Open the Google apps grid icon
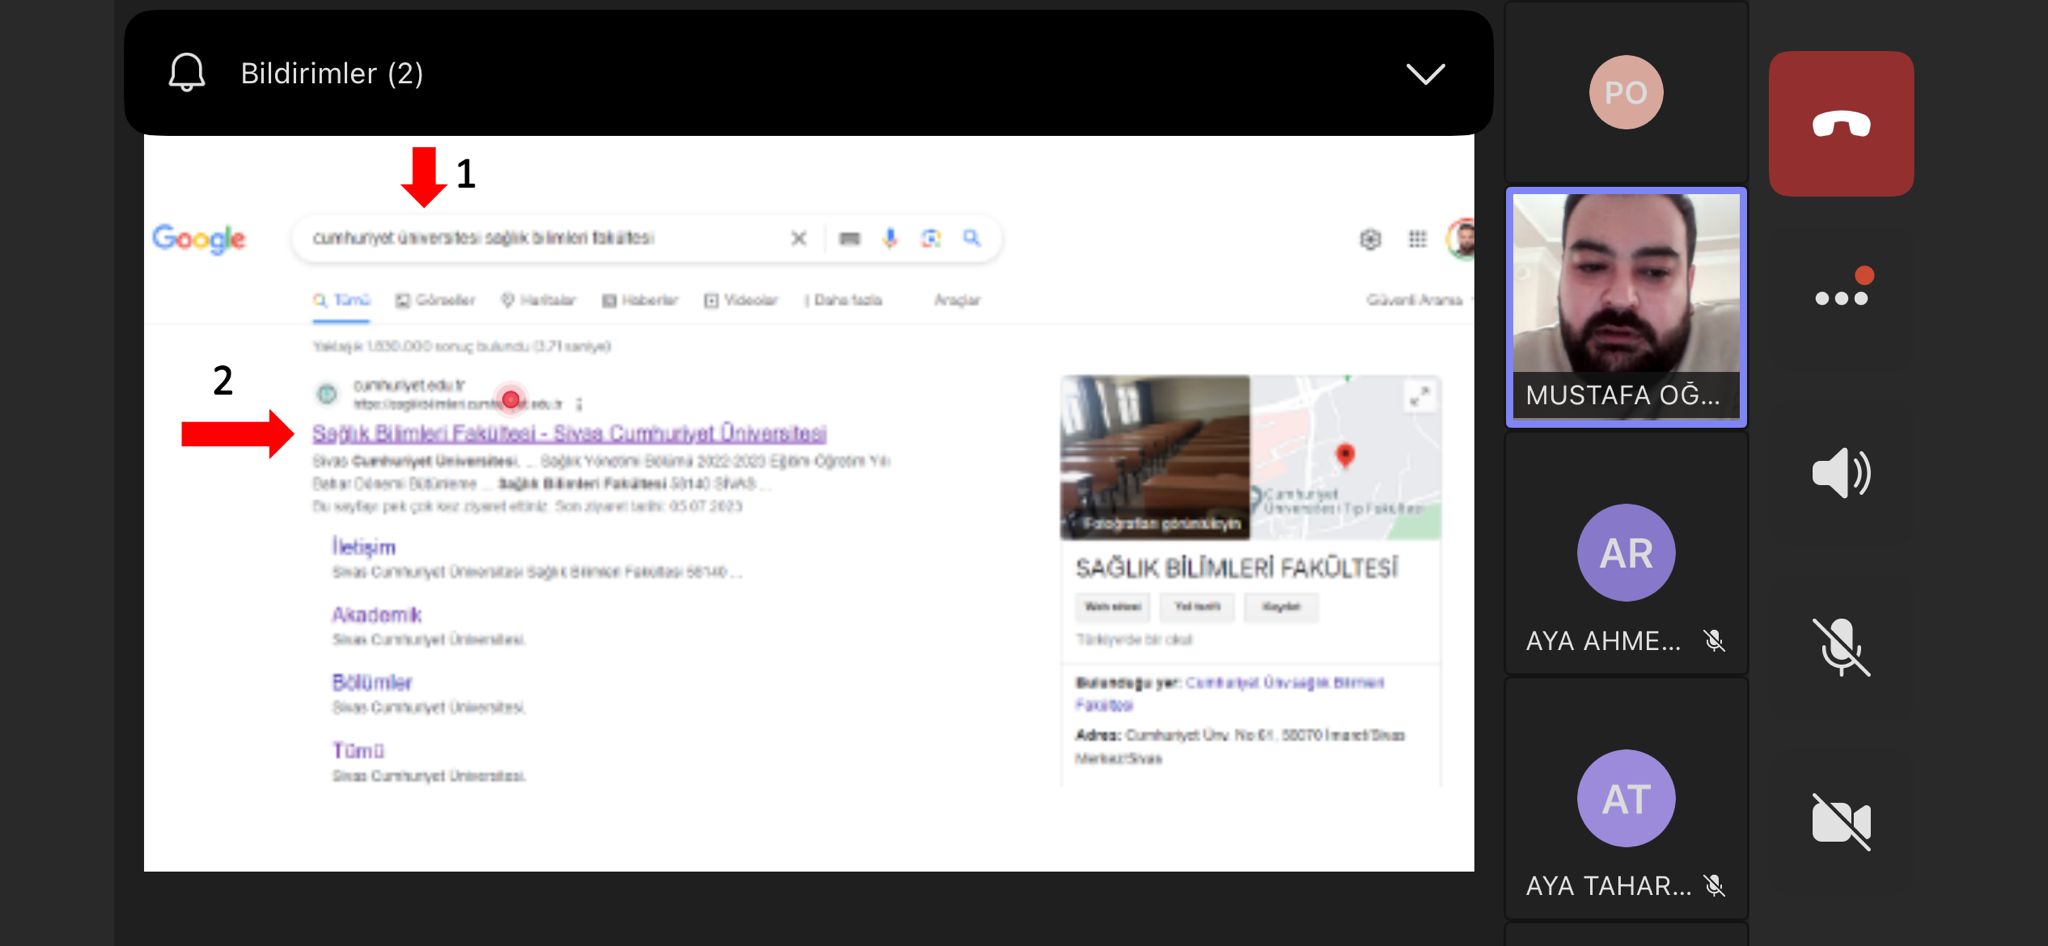The image size is (2048, 946). click(1417, 239)
